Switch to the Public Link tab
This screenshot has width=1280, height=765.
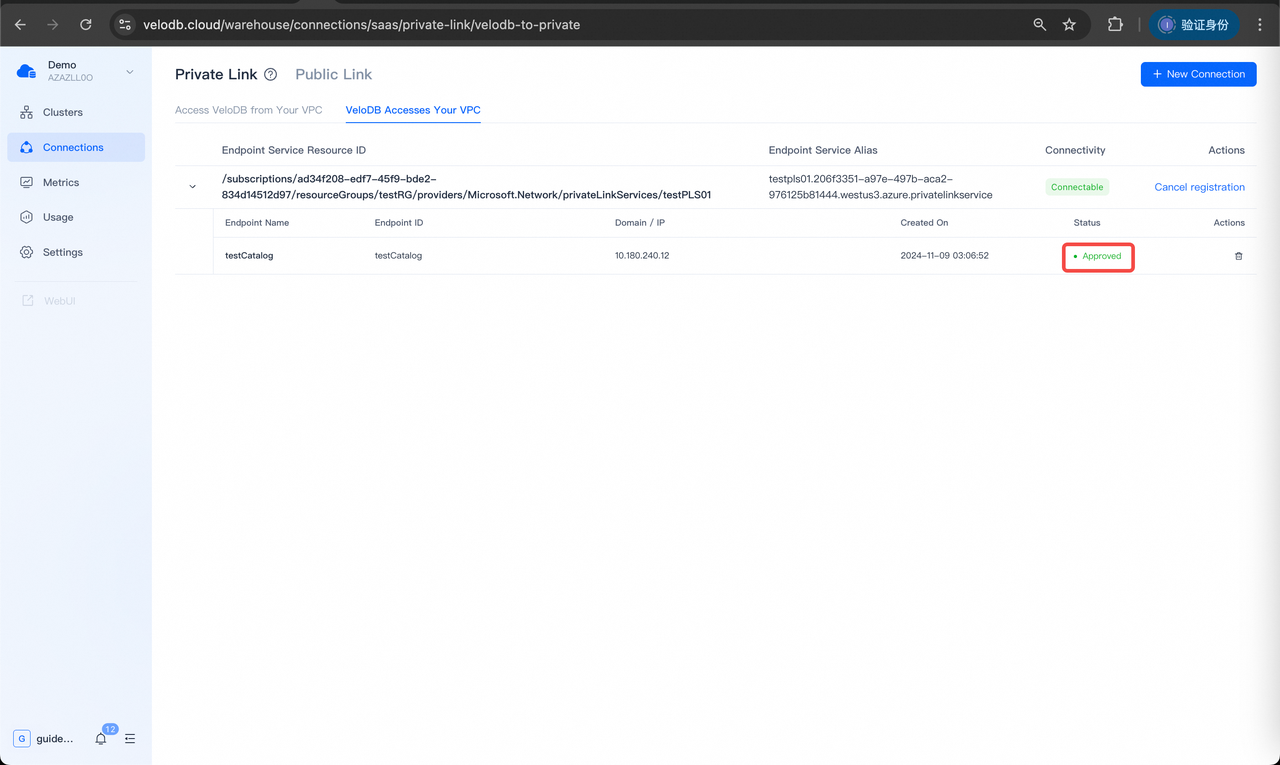(x=333, y=74)
